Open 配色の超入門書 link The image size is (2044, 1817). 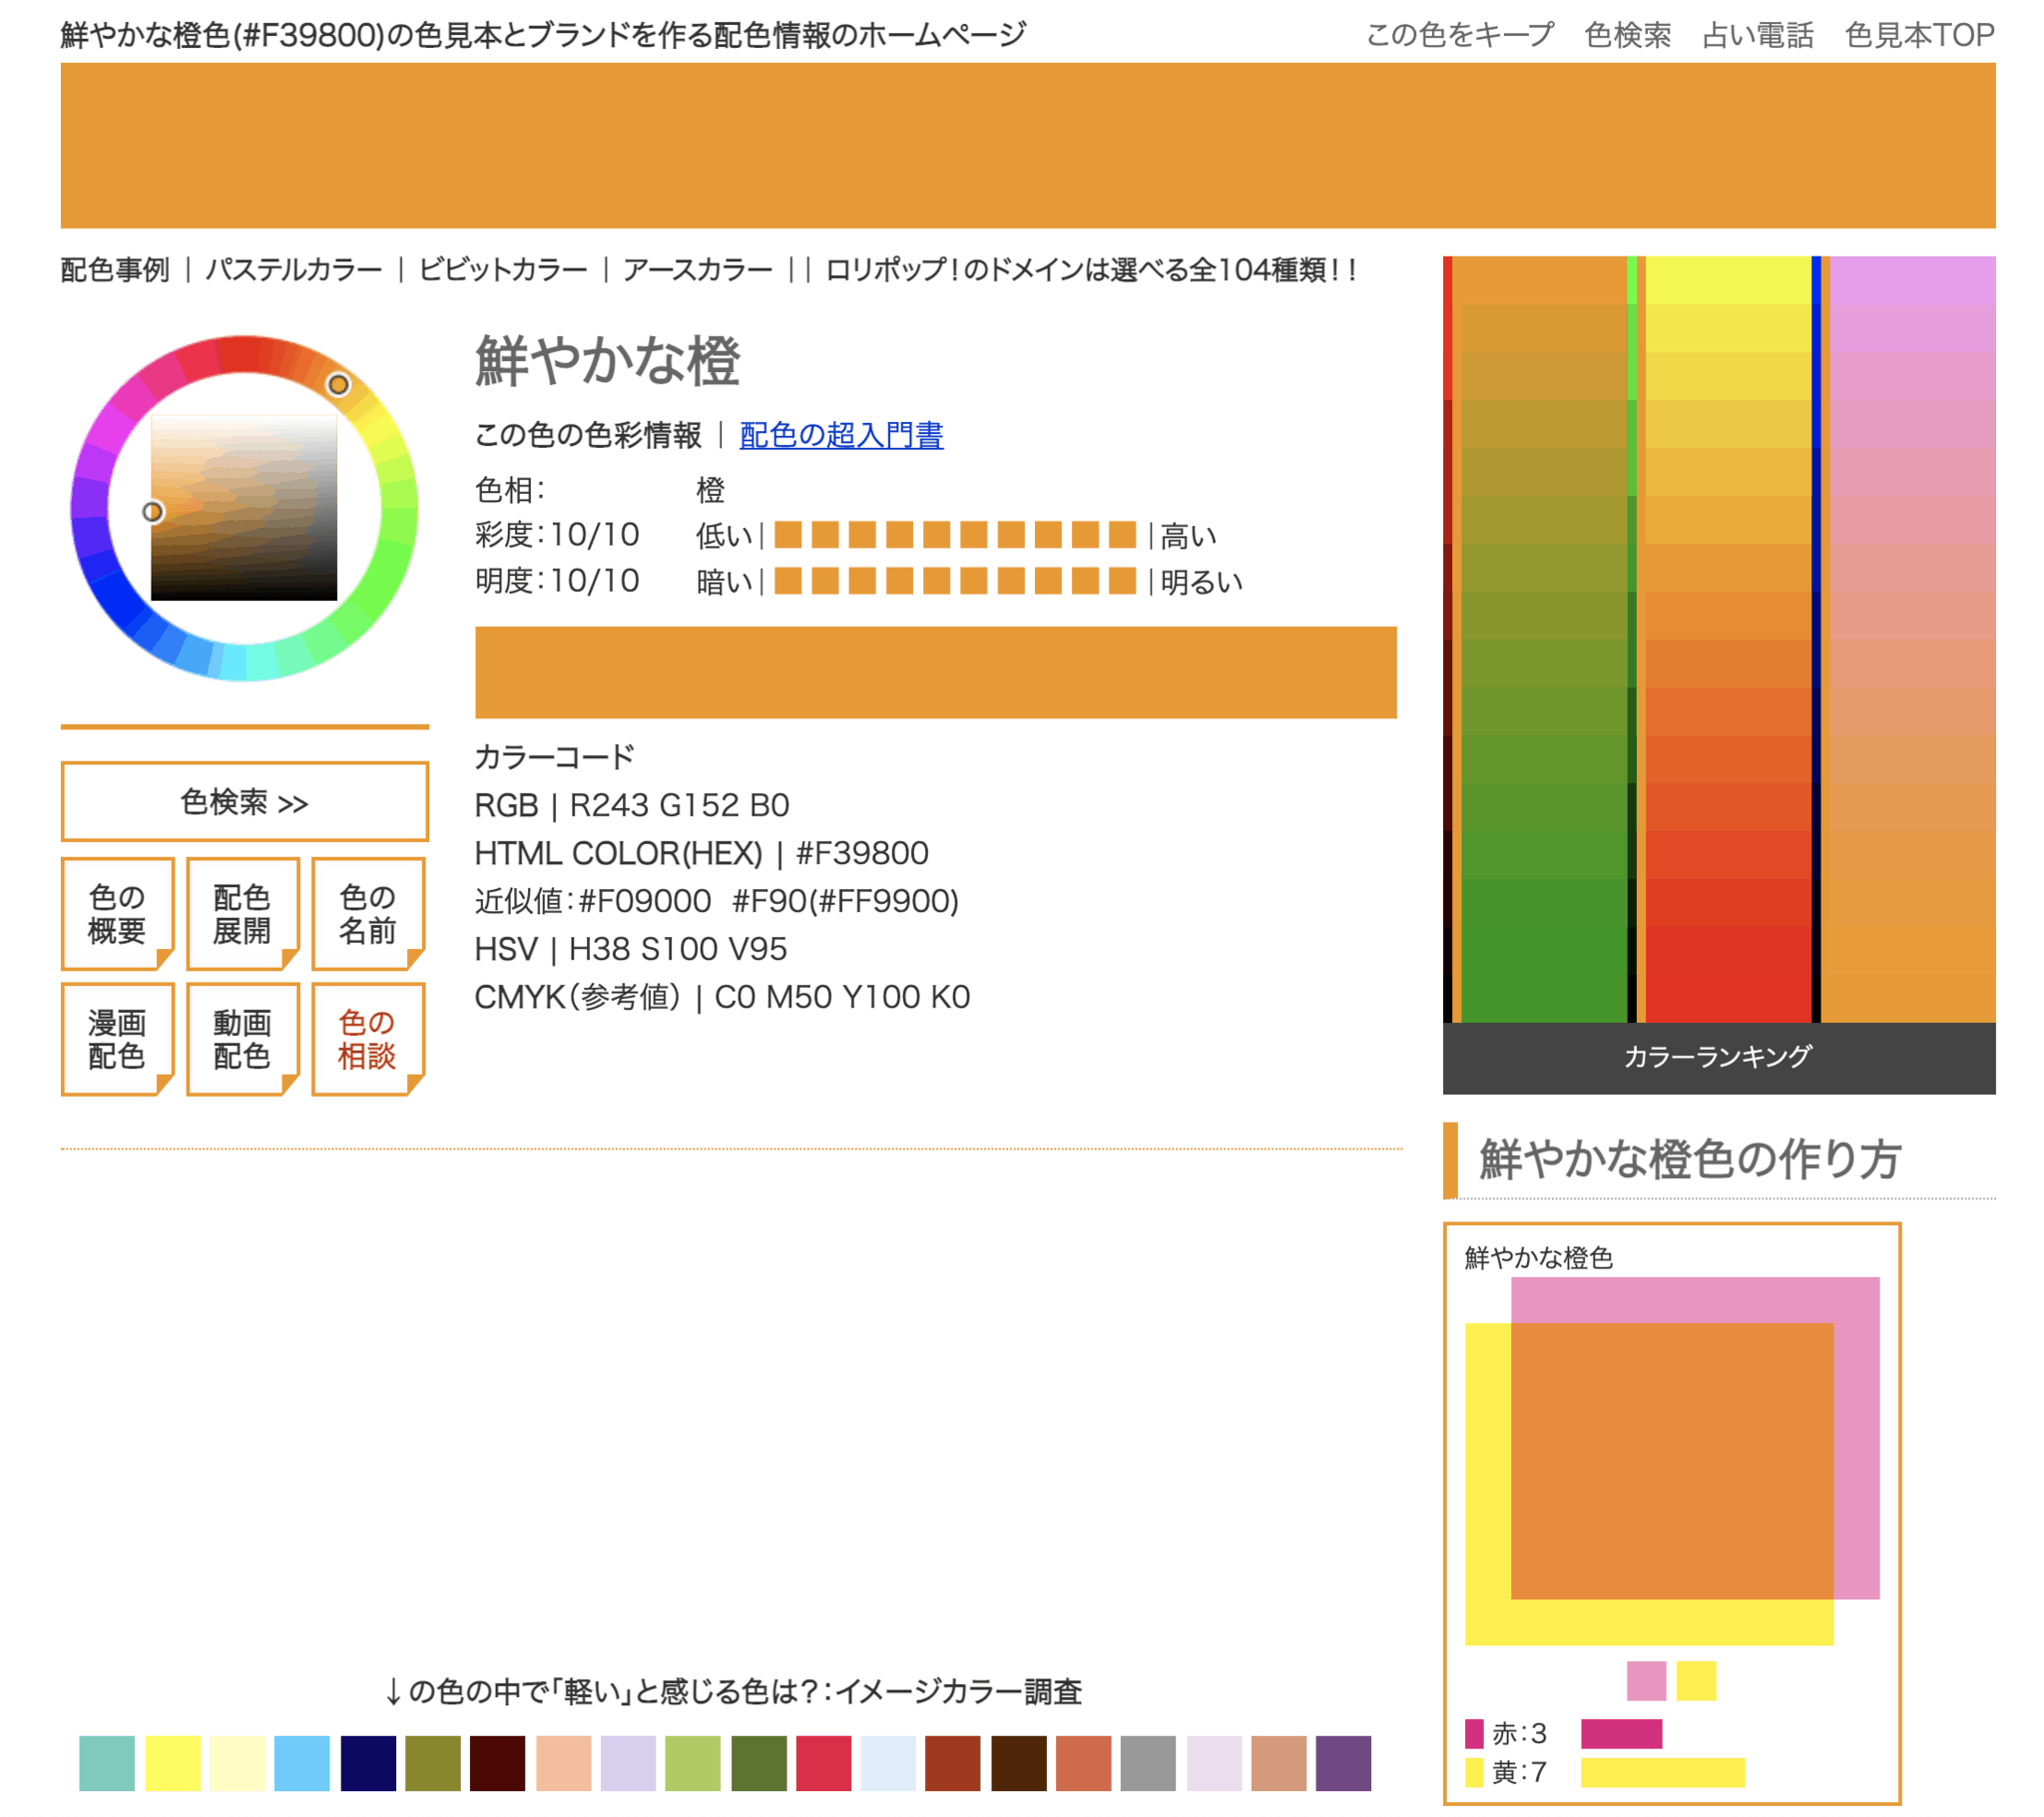click(x=841, y=435)
